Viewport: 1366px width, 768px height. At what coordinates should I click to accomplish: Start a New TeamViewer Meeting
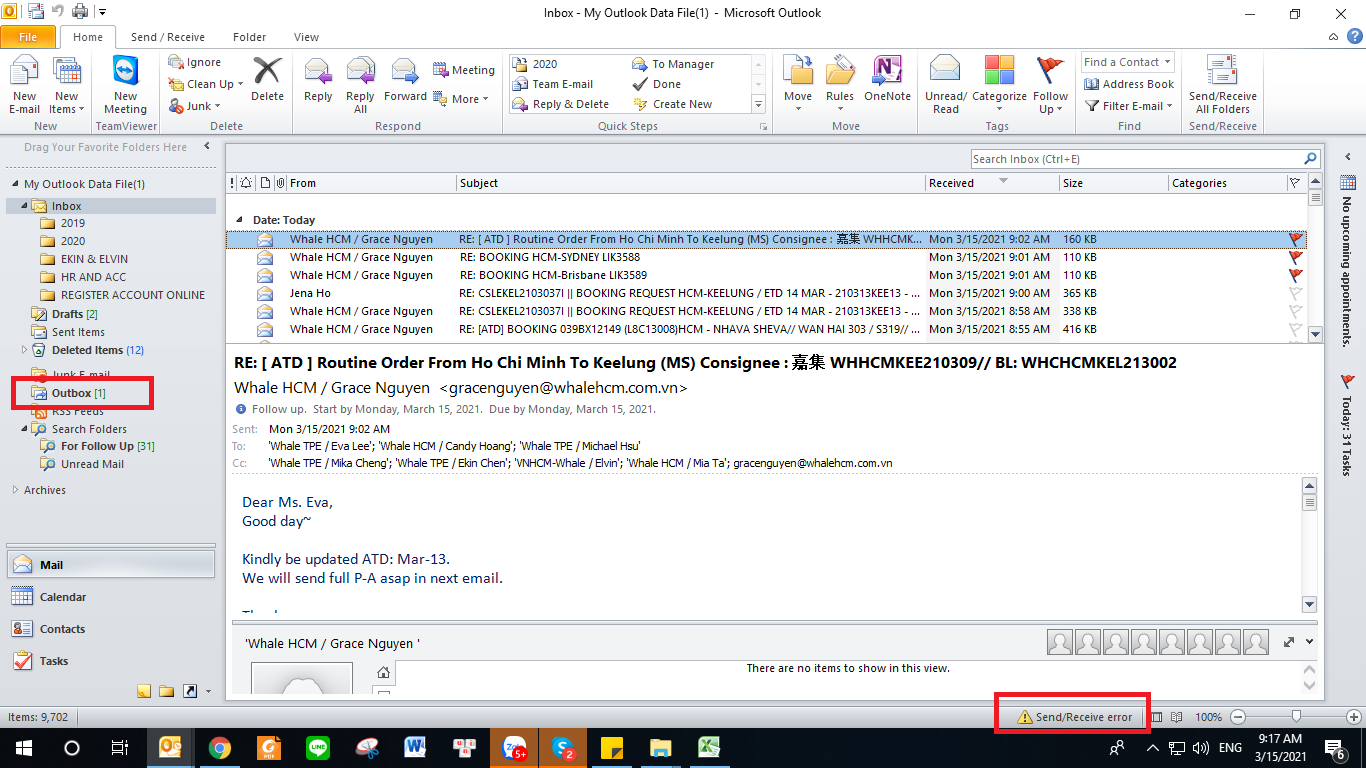point(125,86)
